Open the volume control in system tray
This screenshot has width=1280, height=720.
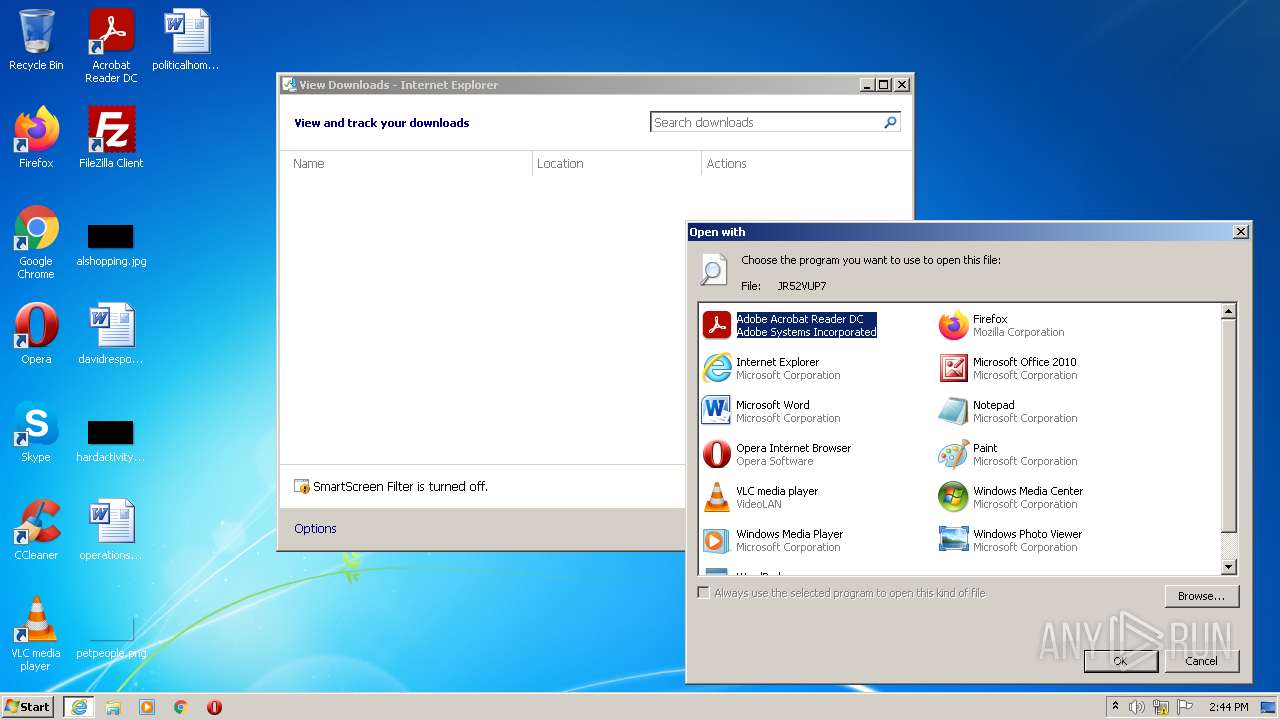coord(1137,707)
